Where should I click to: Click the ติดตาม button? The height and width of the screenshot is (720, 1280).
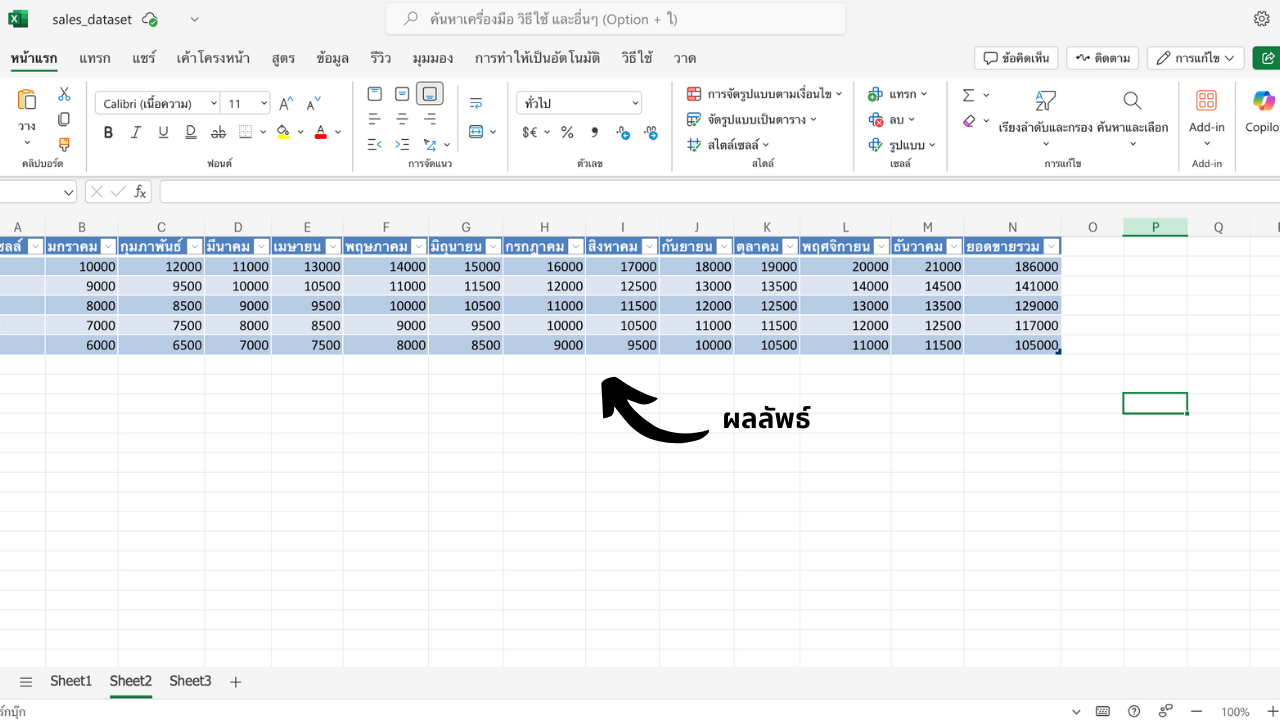[1102, 58]
